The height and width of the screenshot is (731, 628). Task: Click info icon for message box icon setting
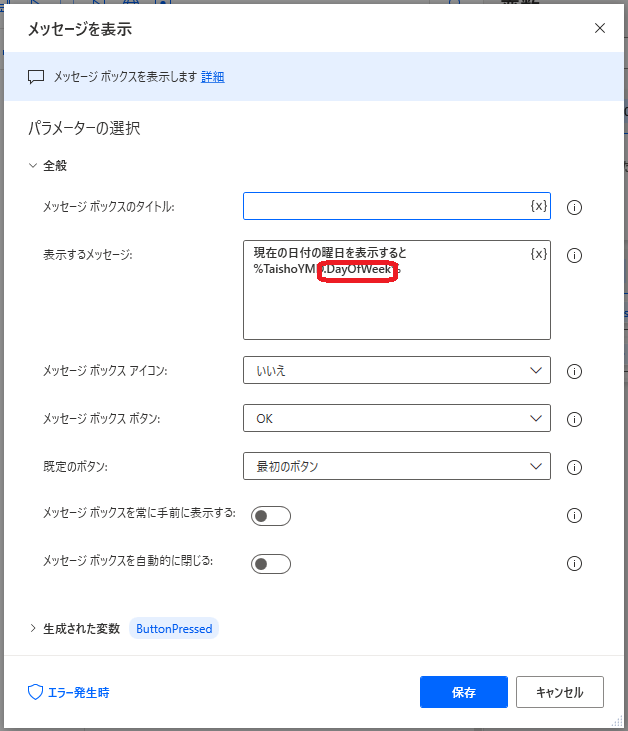pos(575,371)
